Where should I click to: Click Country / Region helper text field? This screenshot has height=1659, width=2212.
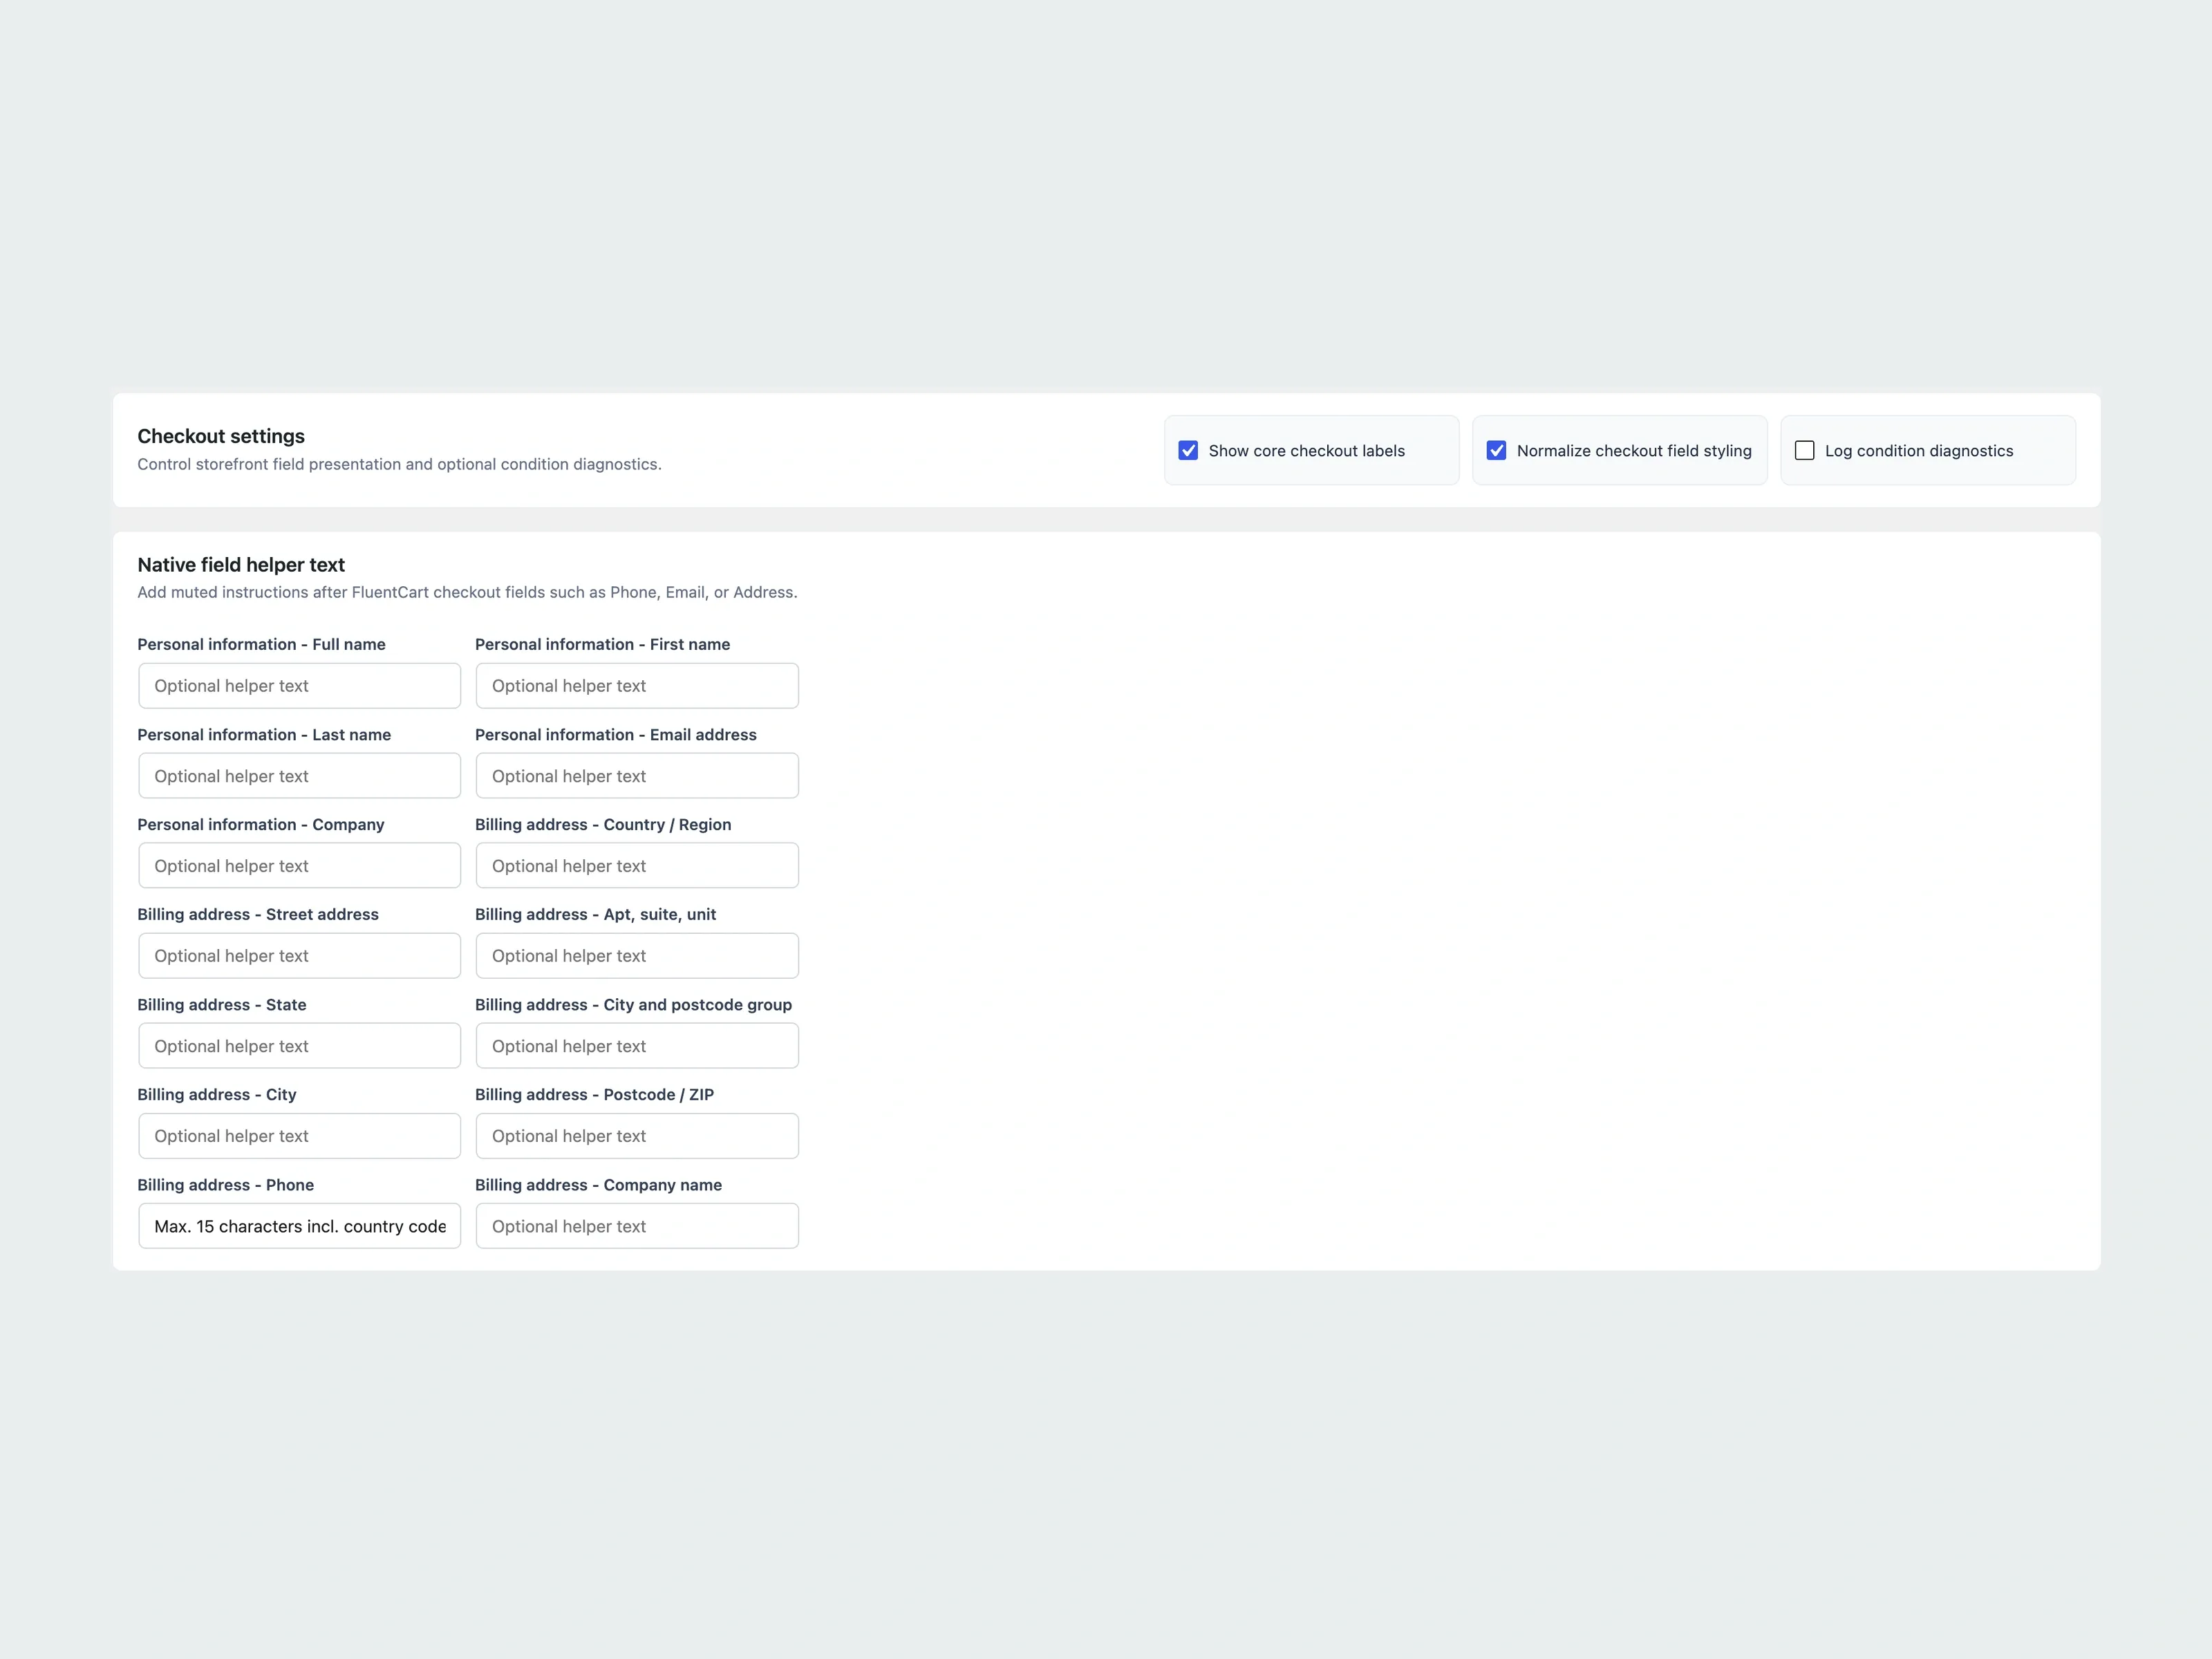[x=637, y=865]
